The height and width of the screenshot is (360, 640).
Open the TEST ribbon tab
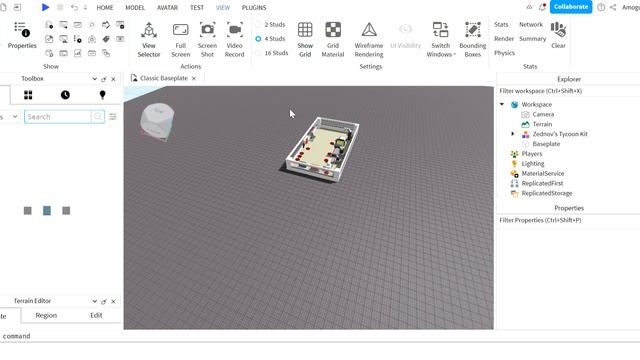click(x=197, y=8)
